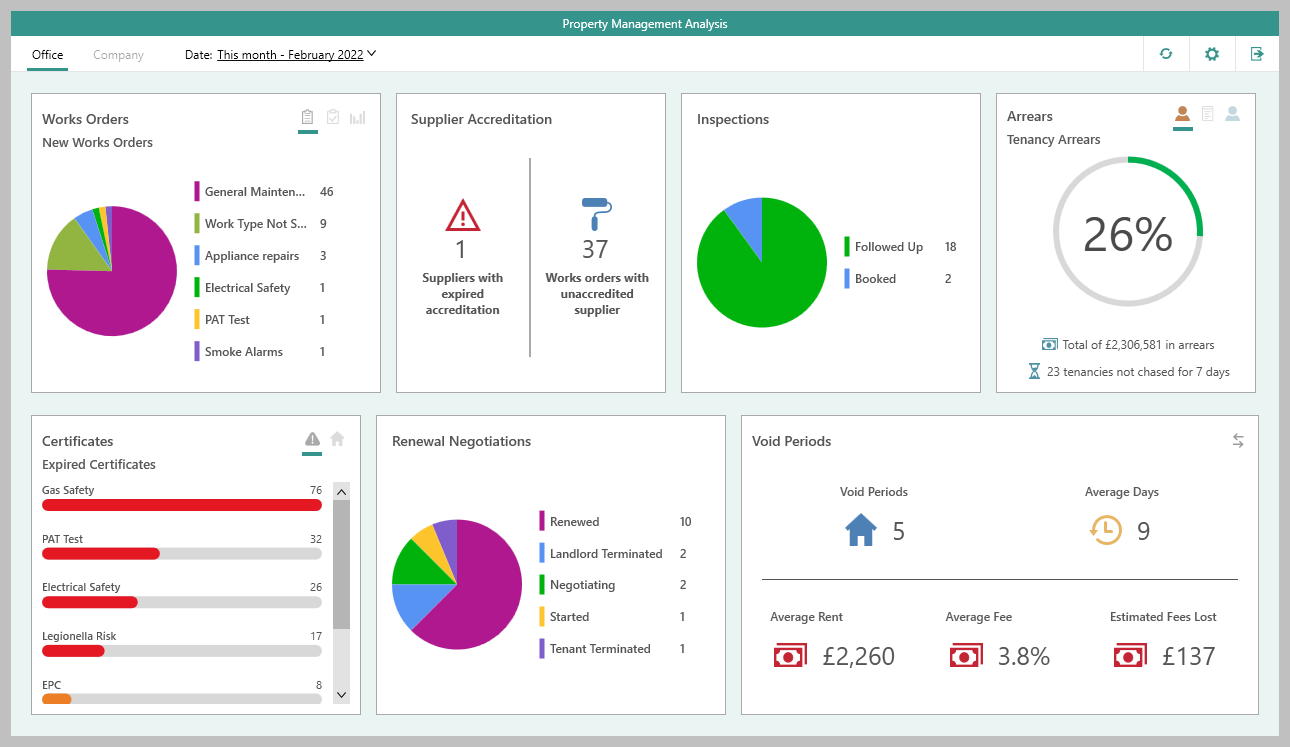Switch to the document icon in Arrears
The image size is (1290, 747).
[1208, 114]
